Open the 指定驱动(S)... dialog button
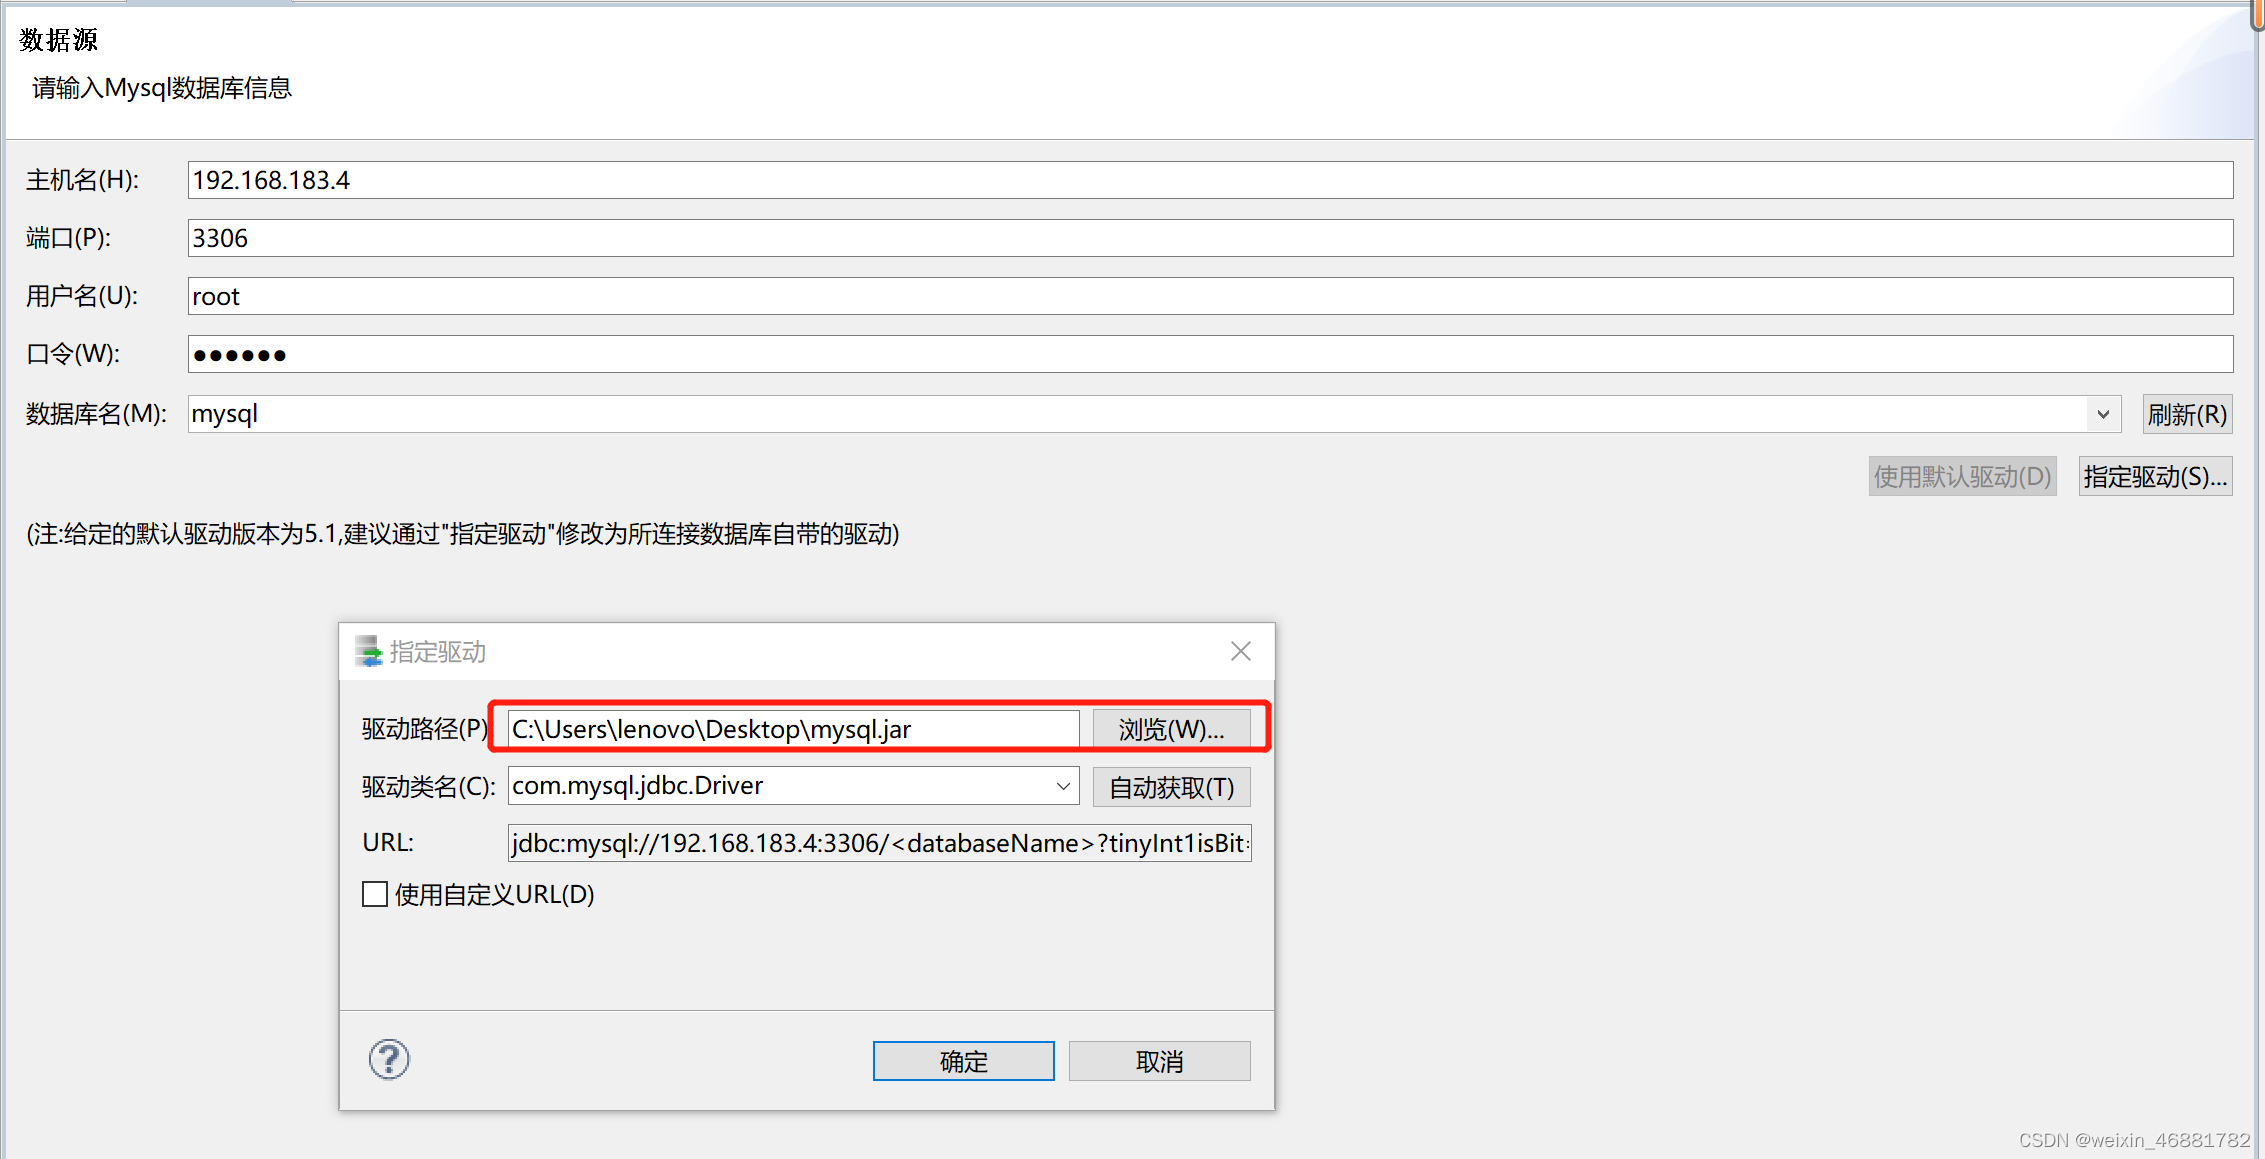 pos(2154,476)
